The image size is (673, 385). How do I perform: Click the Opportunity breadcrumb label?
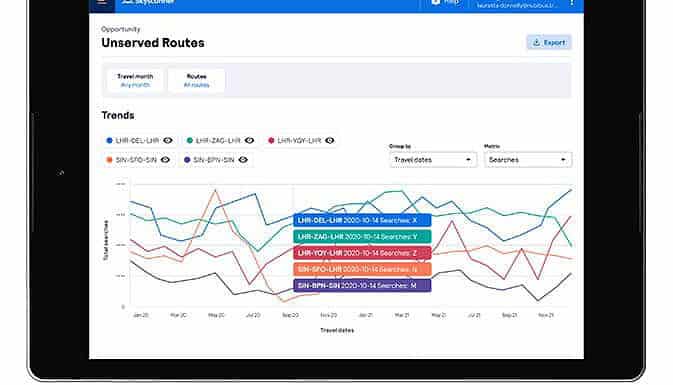click(x=121, y=29)
